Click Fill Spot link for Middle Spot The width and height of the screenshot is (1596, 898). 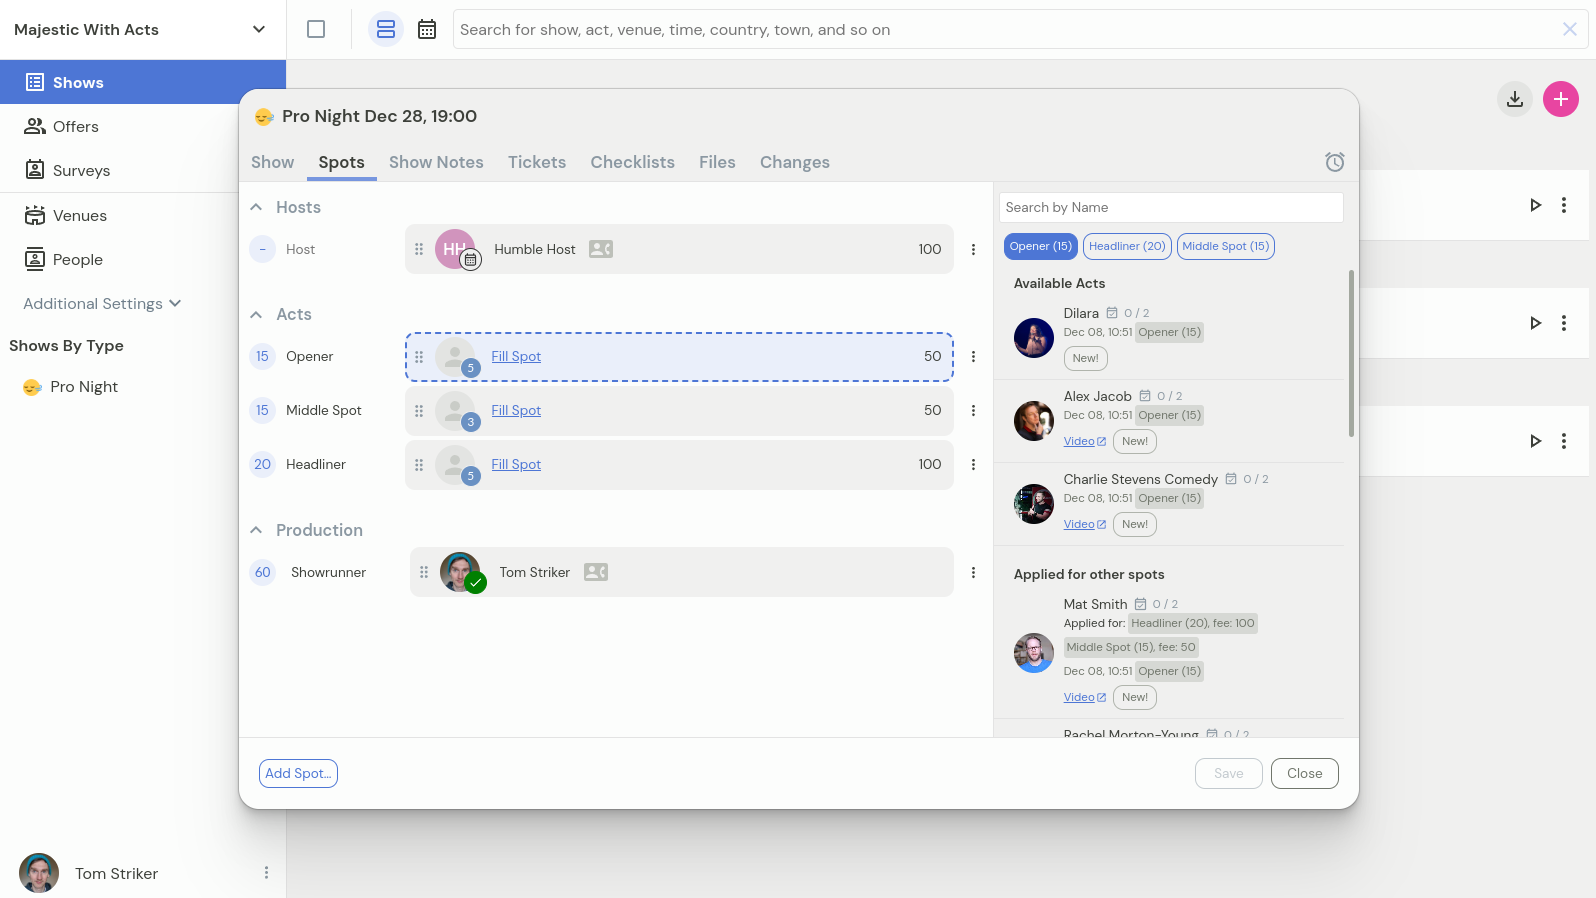tap(516, 410)
